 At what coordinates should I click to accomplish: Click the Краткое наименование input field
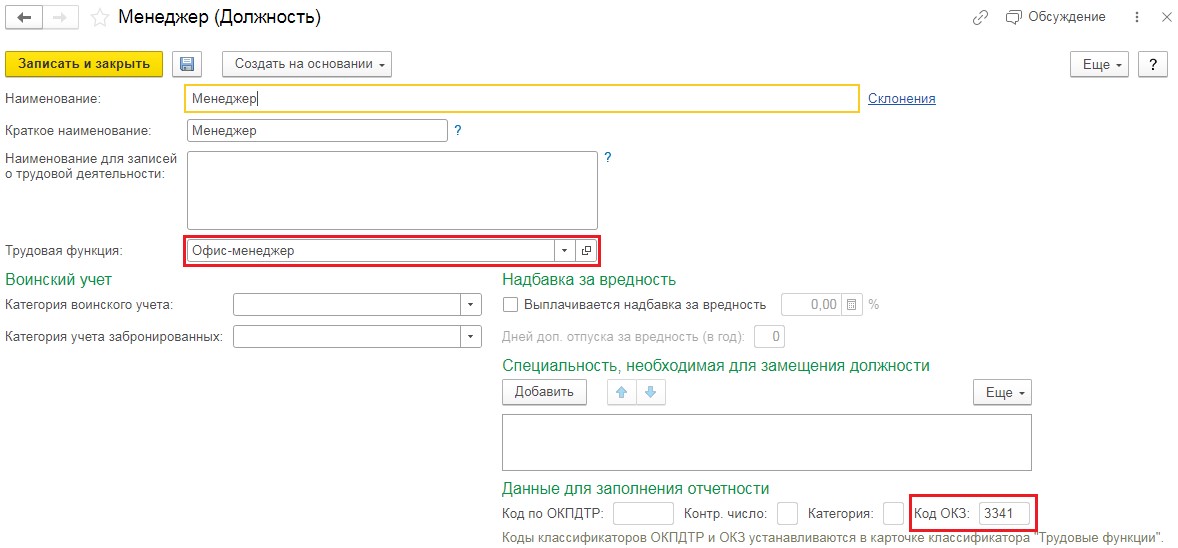pos(317,131)
